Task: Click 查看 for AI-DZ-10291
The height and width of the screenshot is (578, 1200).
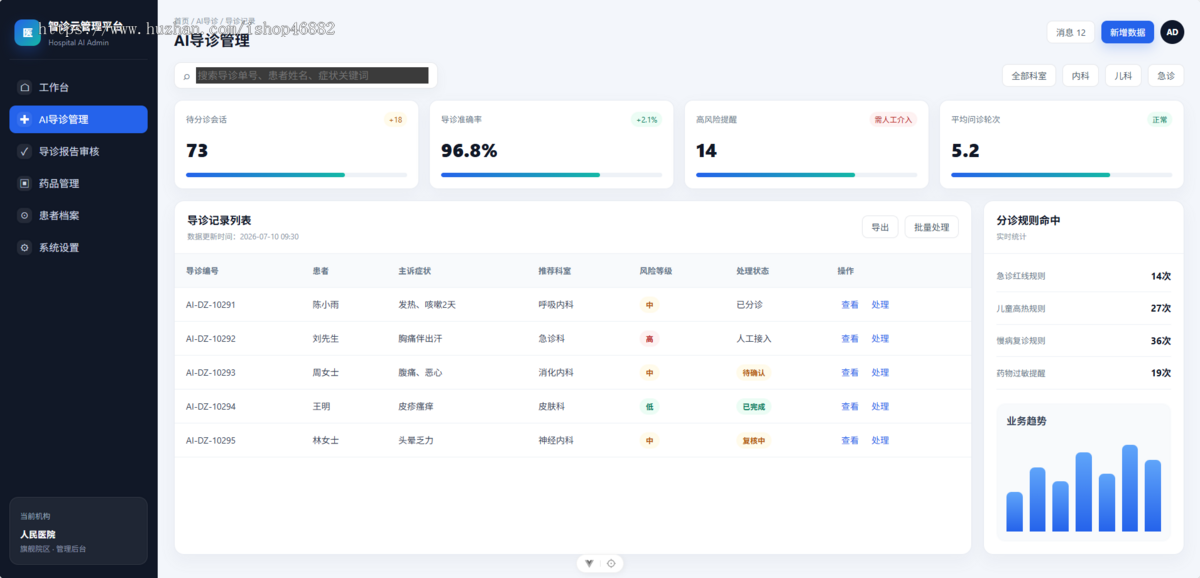Action: click(x=850, y=305)
